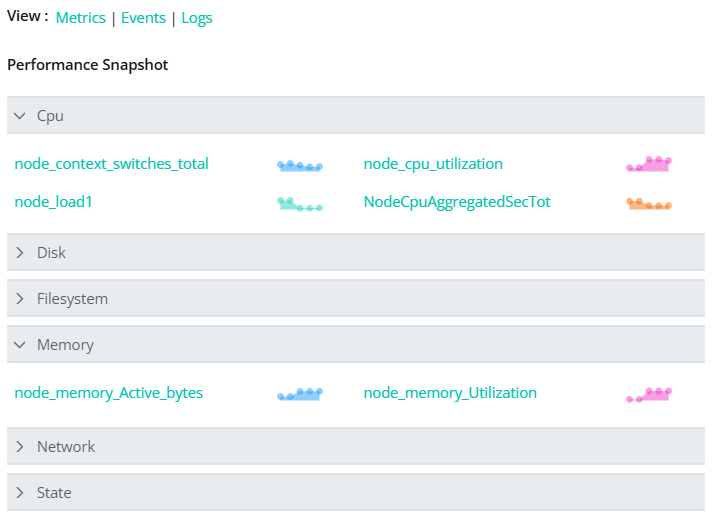Open the node_context_switches_total metric link
The image size is (713, 520).
111,164
